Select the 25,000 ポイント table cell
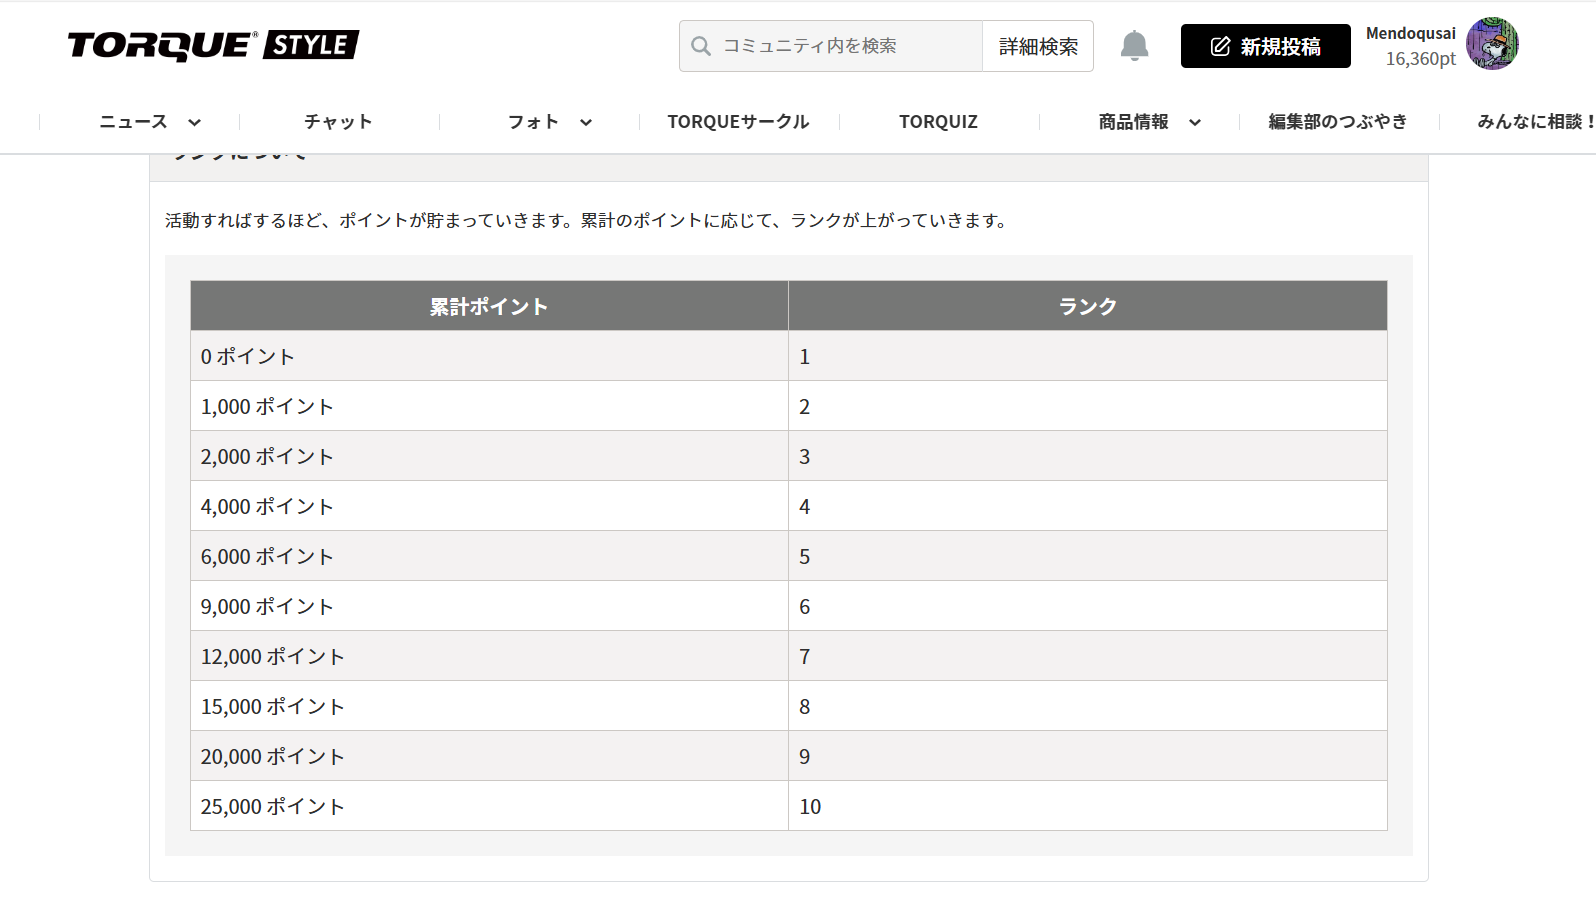Image resolution: width=1596 pixels, height=898 pixels. [x=489, y=806]
